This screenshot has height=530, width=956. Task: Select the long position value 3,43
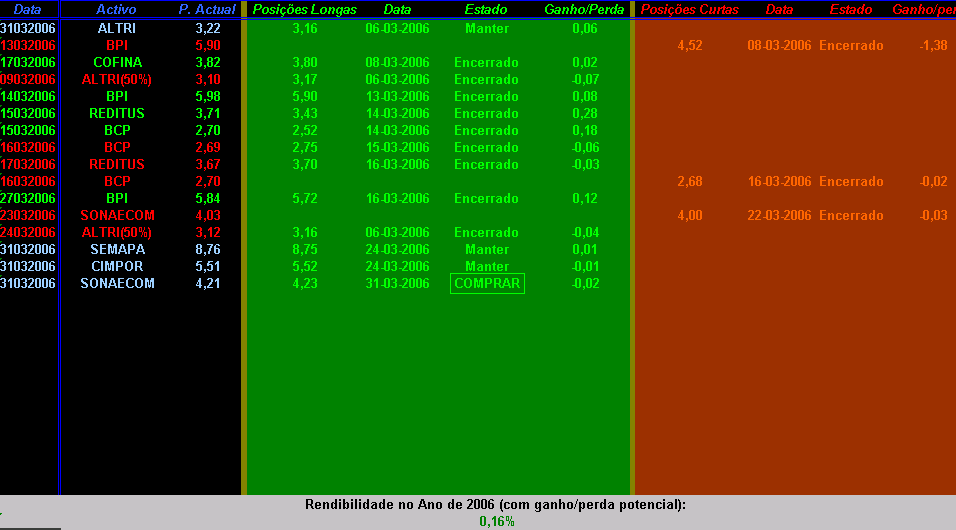pyautogui.click(x=305, y=113)
